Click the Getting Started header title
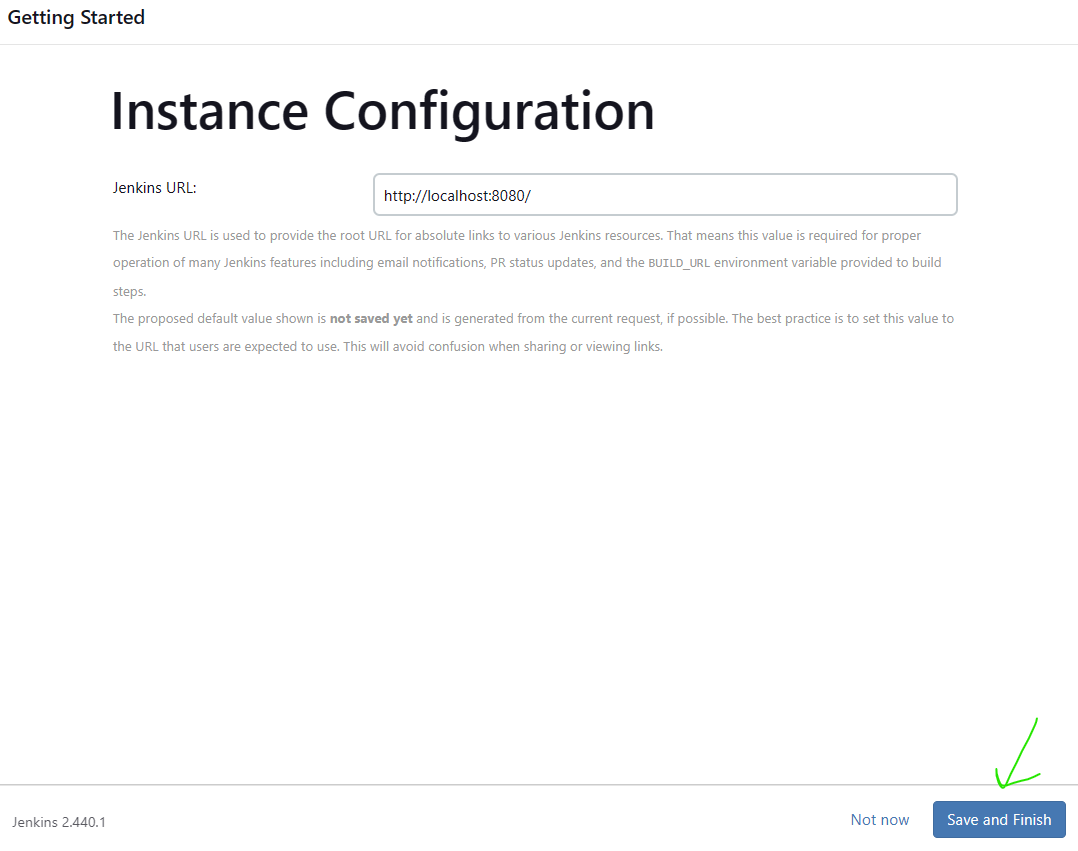1078x851 pixels. click(76, 18)
